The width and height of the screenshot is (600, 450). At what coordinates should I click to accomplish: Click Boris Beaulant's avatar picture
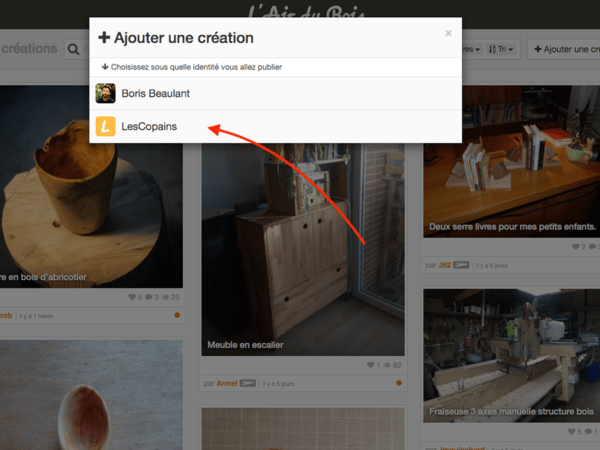tap(105, 93)
